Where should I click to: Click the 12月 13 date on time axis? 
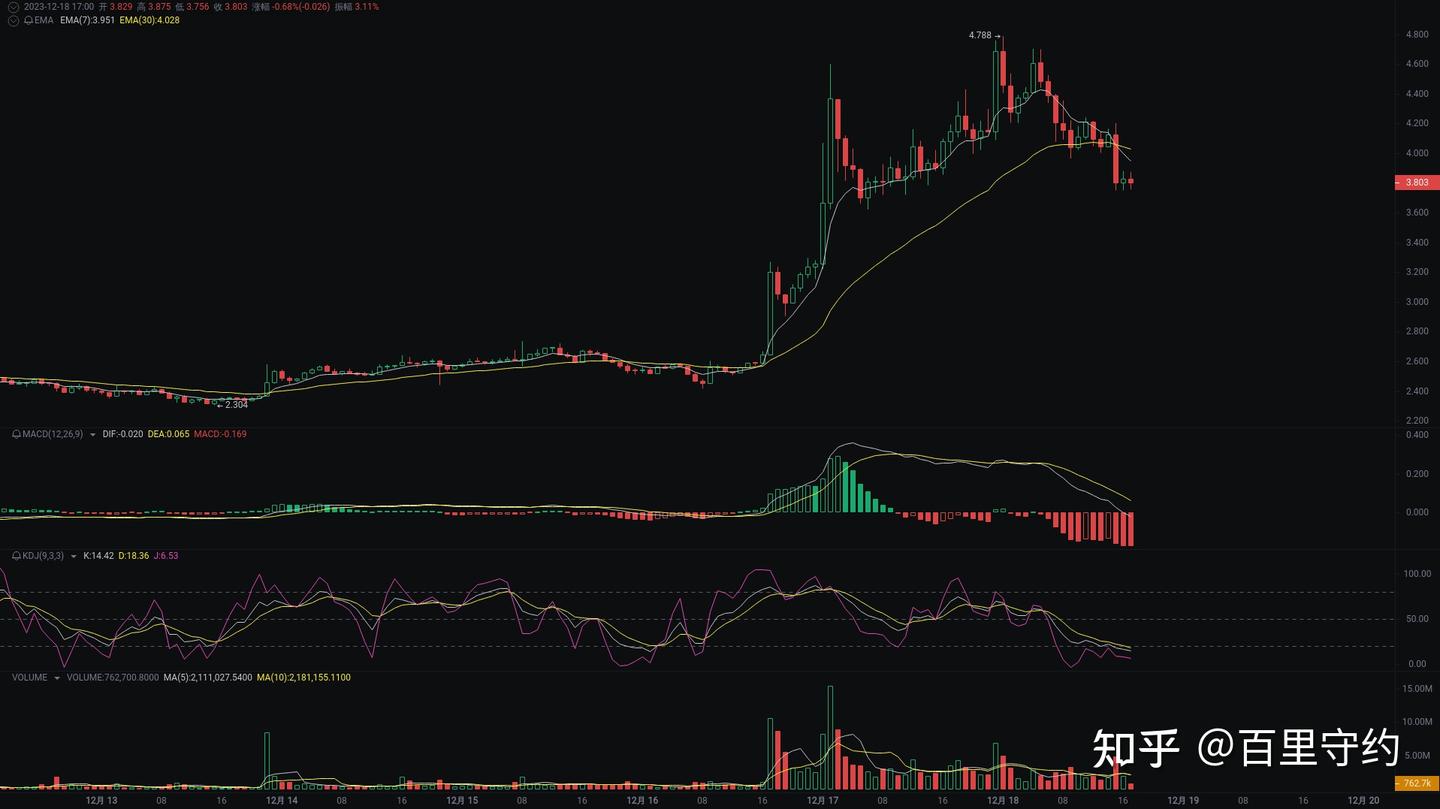tap(101, 800)
